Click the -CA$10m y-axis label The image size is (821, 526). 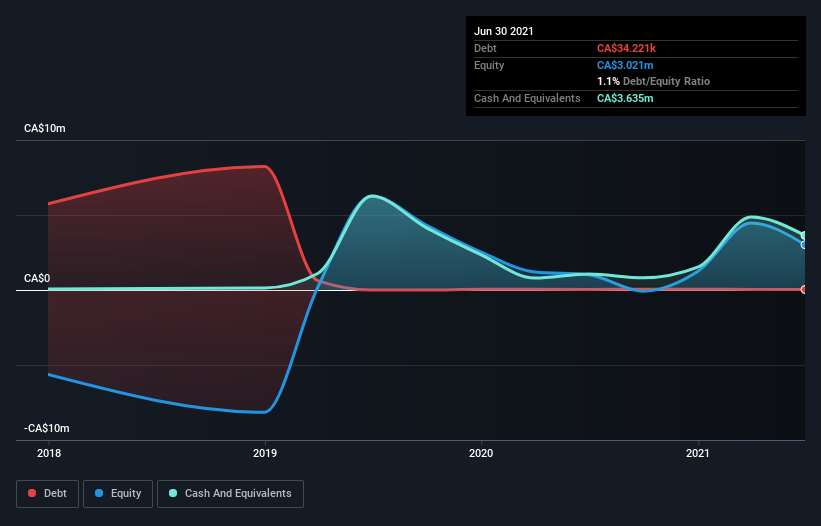(x=47, y=428)
